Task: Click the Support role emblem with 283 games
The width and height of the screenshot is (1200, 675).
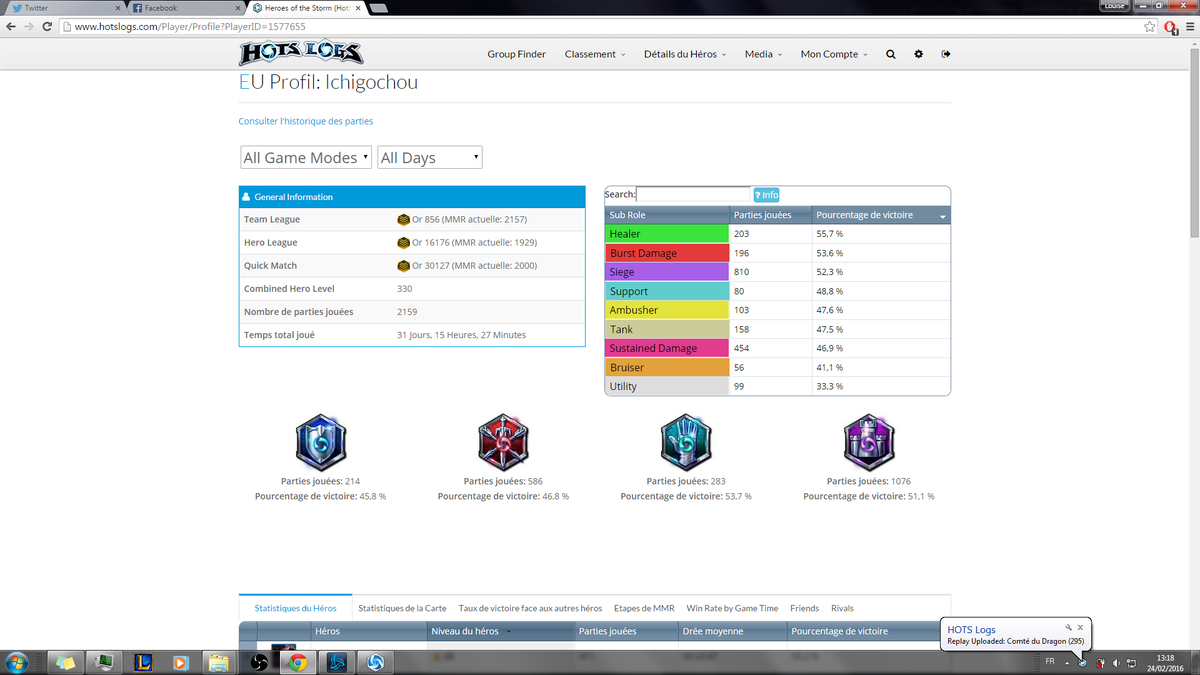Action: [x=686, y=441]
